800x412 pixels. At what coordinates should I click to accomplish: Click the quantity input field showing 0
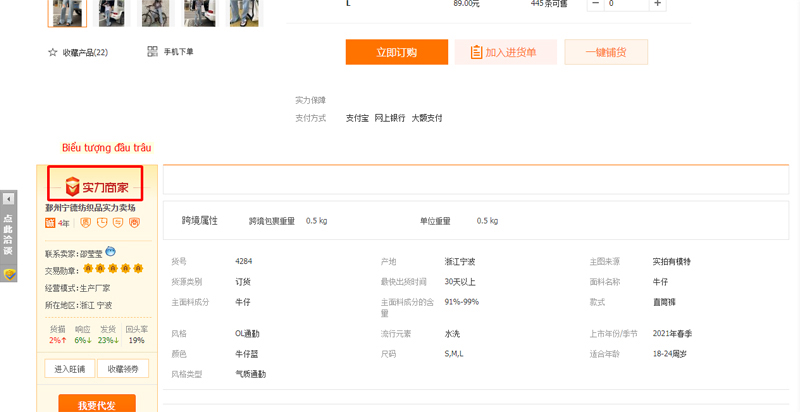point(627,4)
